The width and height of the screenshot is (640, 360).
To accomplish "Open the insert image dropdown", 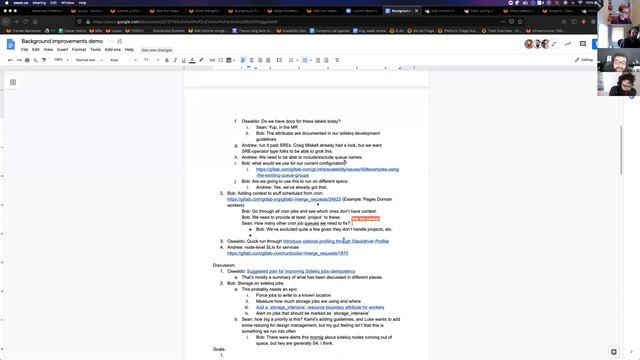I will (x=231, y=60).
